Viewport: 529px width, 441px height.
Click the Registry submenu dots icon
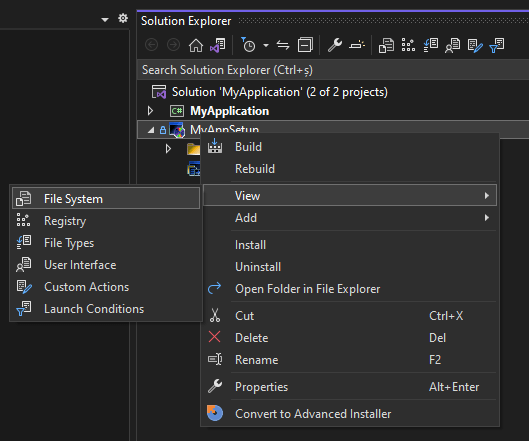[x=23, y=220]
